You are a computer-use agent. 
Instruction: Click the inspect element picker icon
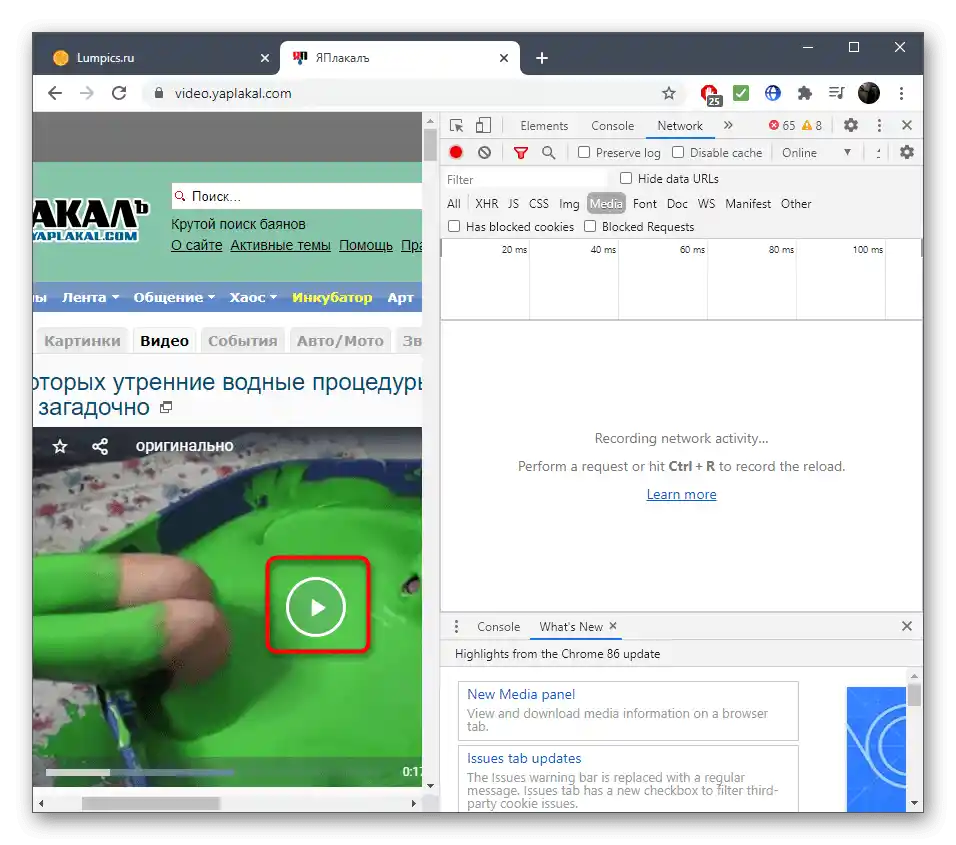click(456, 126)
